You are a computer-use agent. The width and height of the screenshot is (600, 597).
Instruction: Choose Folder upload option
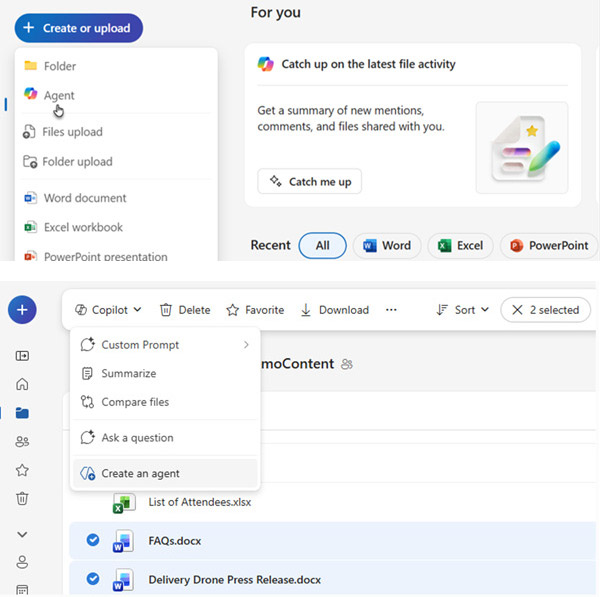(116, 161)
